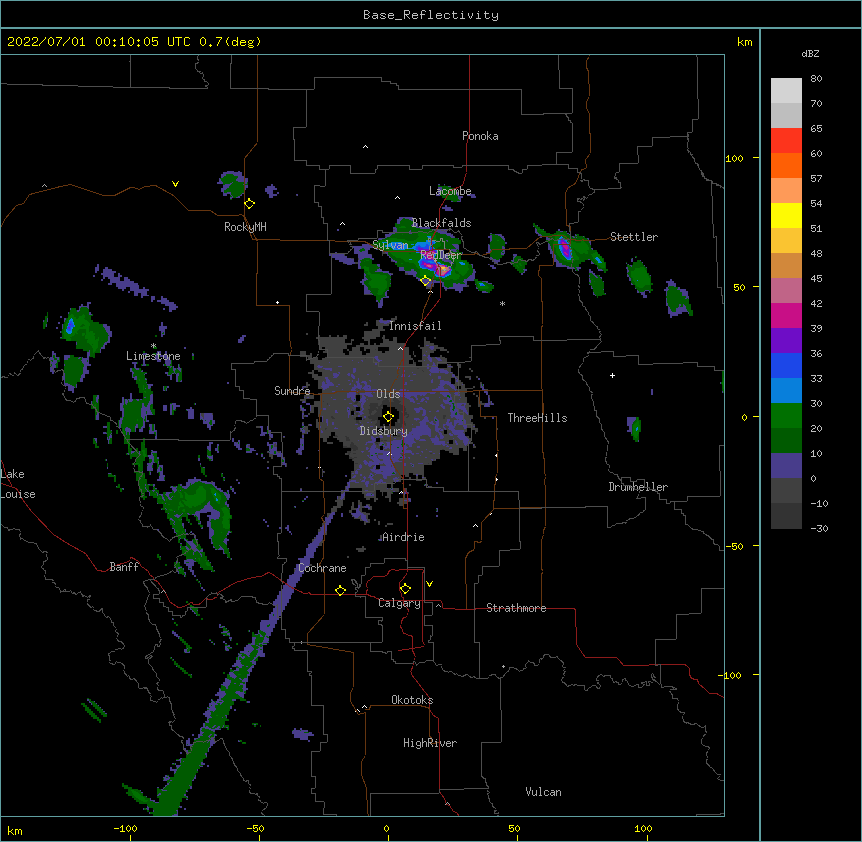Click the yellow diamond marker above Calgary label

(405, 589)
